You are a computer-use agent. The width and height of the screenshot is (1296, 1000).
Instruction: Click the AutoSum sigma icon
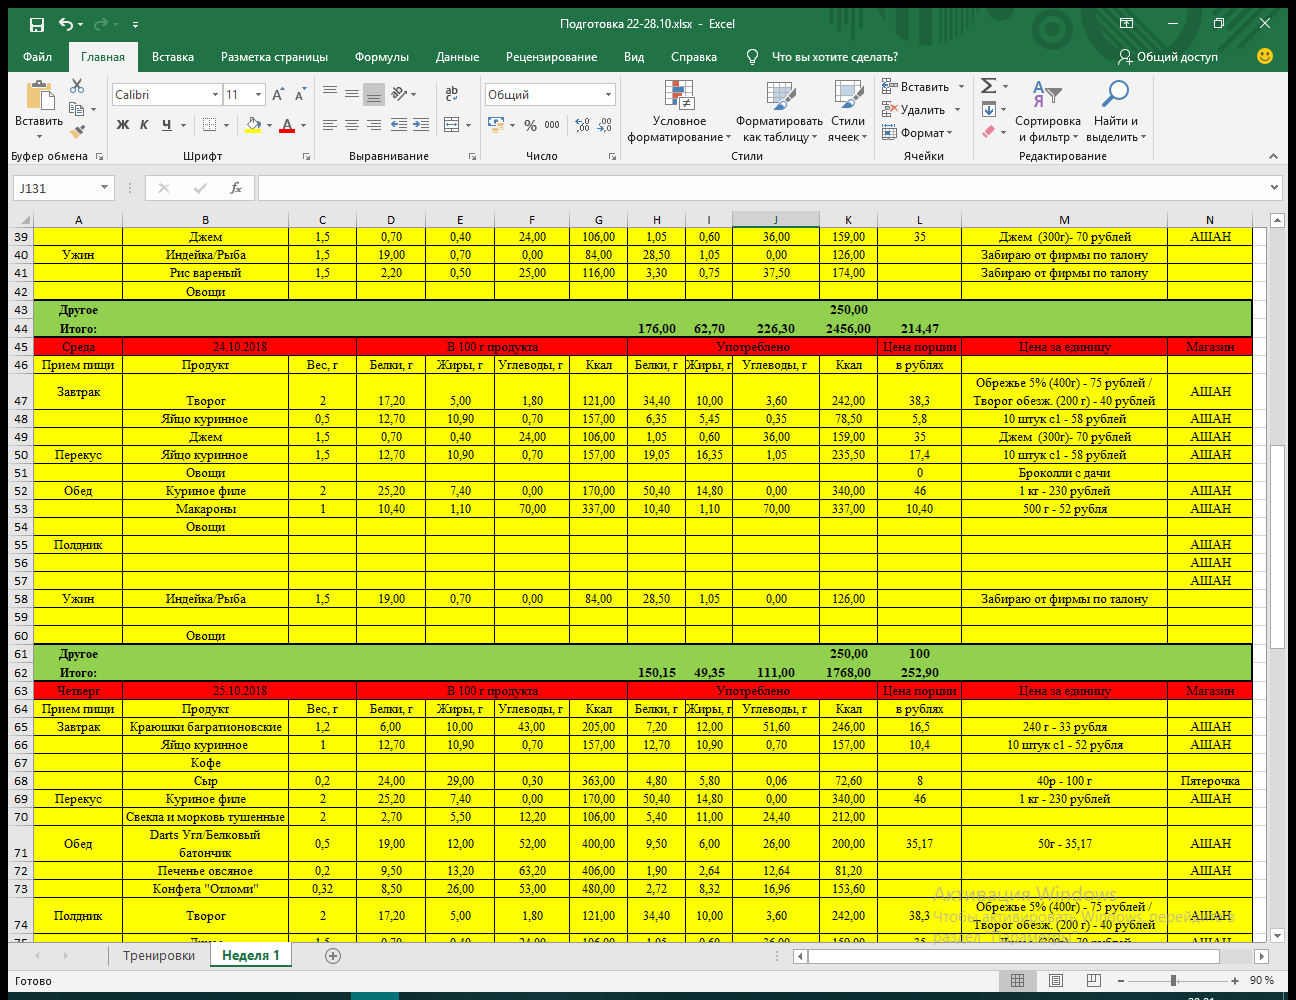click(x=988, y=87)
